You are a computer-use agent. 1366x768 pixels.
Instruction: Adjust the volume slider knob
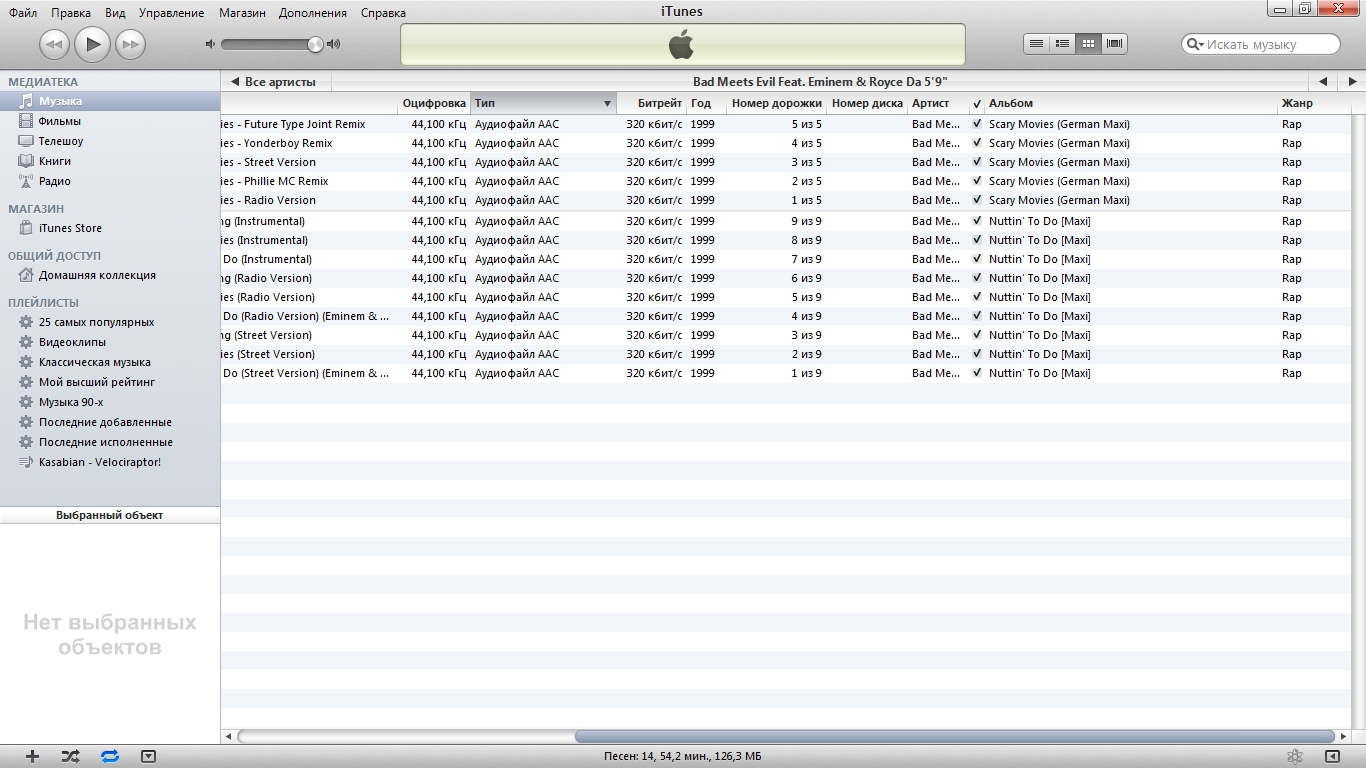pyautogui.click(x=316, y=44)
